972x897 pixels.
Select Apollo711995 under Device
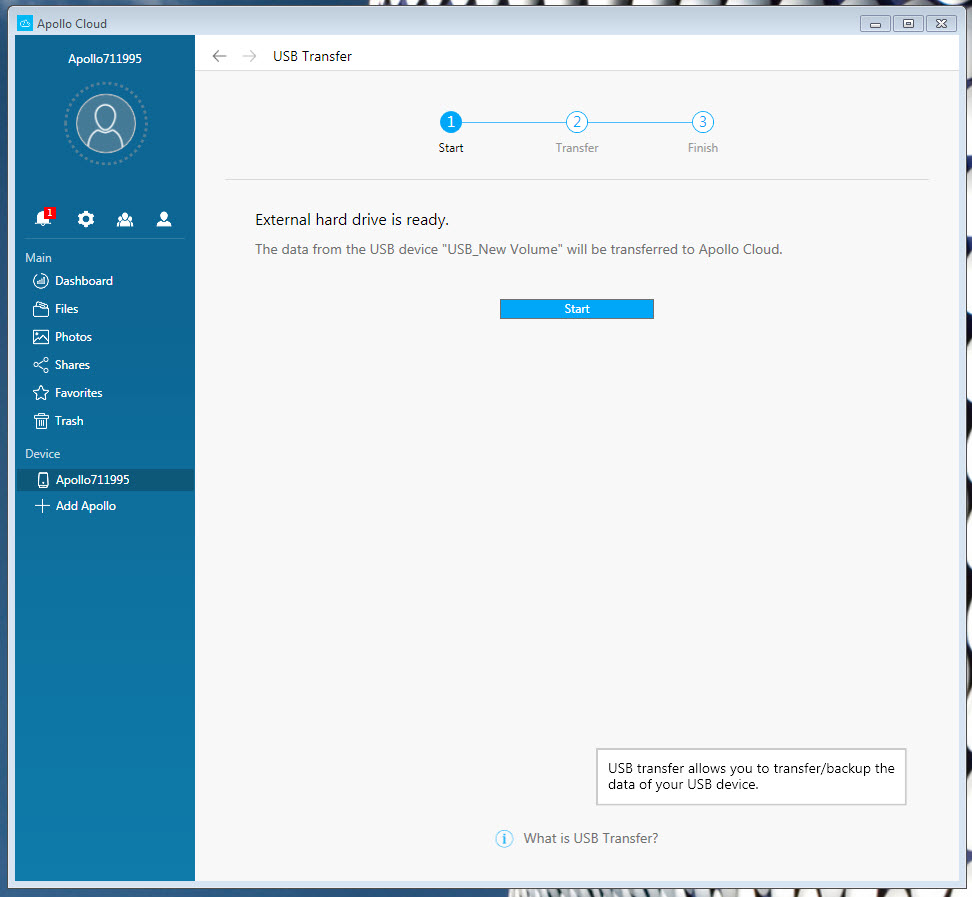(105, 480)
